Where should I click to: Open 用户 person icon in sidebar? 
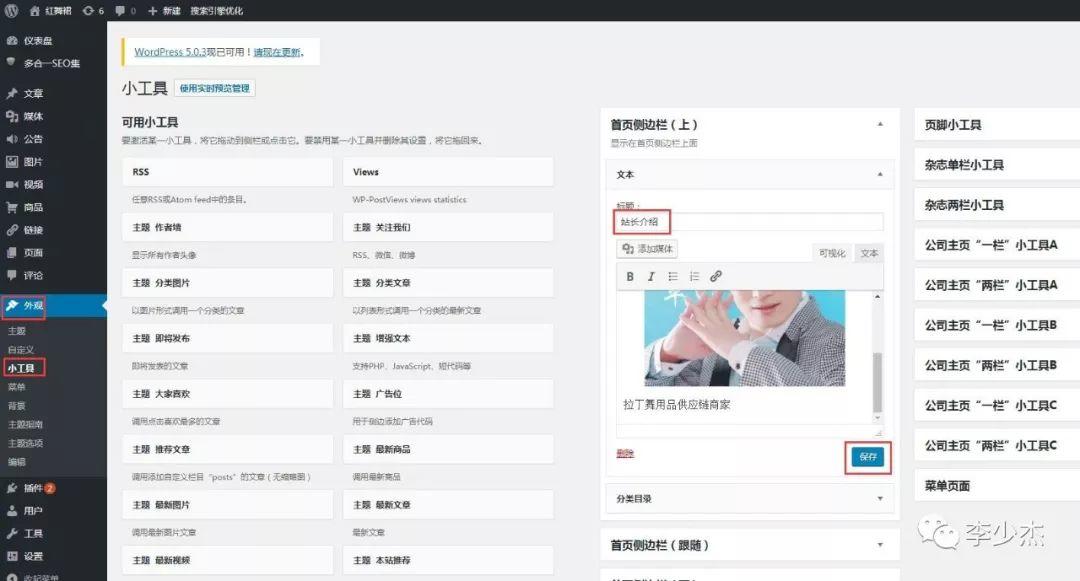coord(12,510)
